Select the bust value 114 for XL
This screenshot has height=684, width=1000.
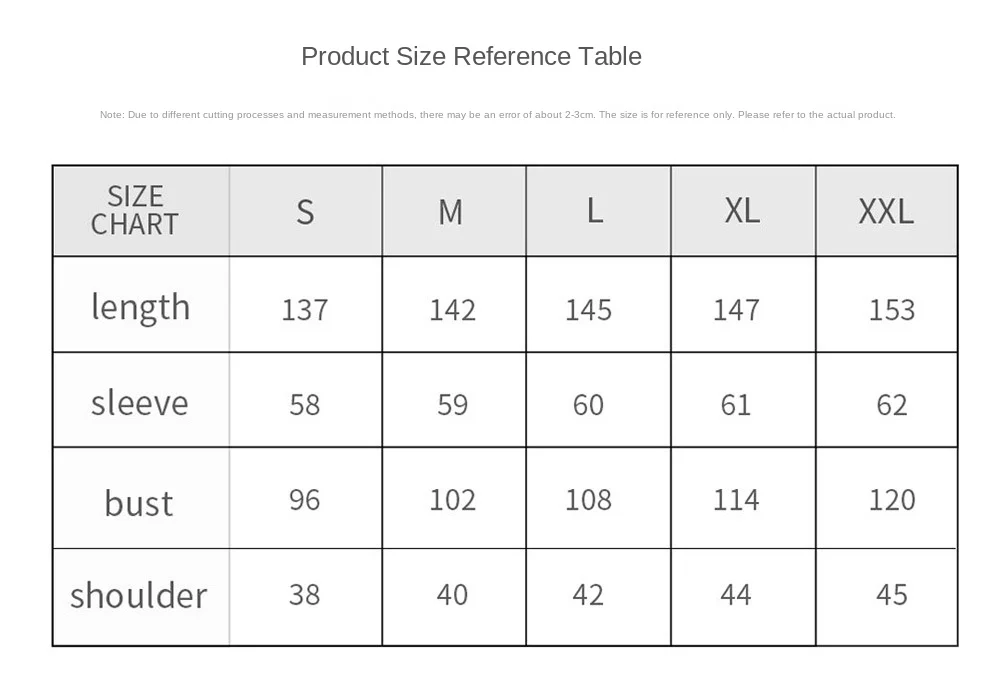tap(736, 500)
